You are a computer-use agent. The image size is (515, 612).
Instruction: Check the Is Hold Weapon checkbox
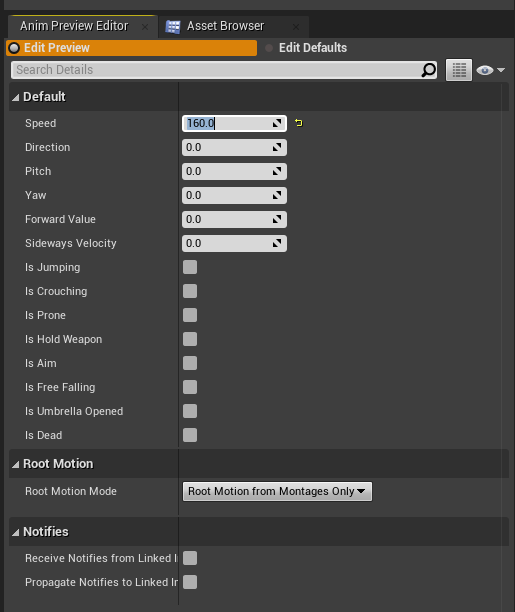coord(190,339)
